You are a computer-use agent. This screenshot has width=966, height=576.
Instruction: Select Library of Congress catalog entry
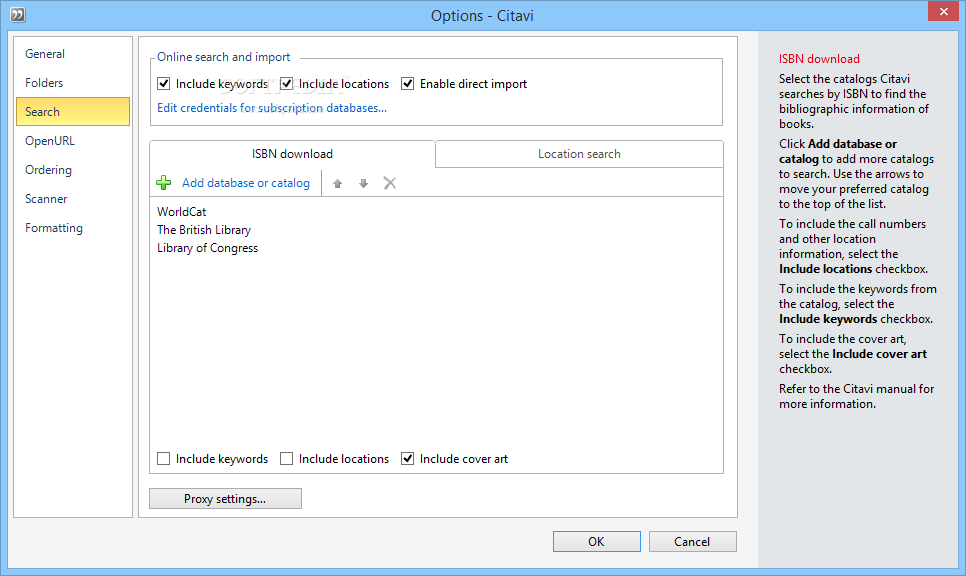pyautogui.click(x=208, y=248)
